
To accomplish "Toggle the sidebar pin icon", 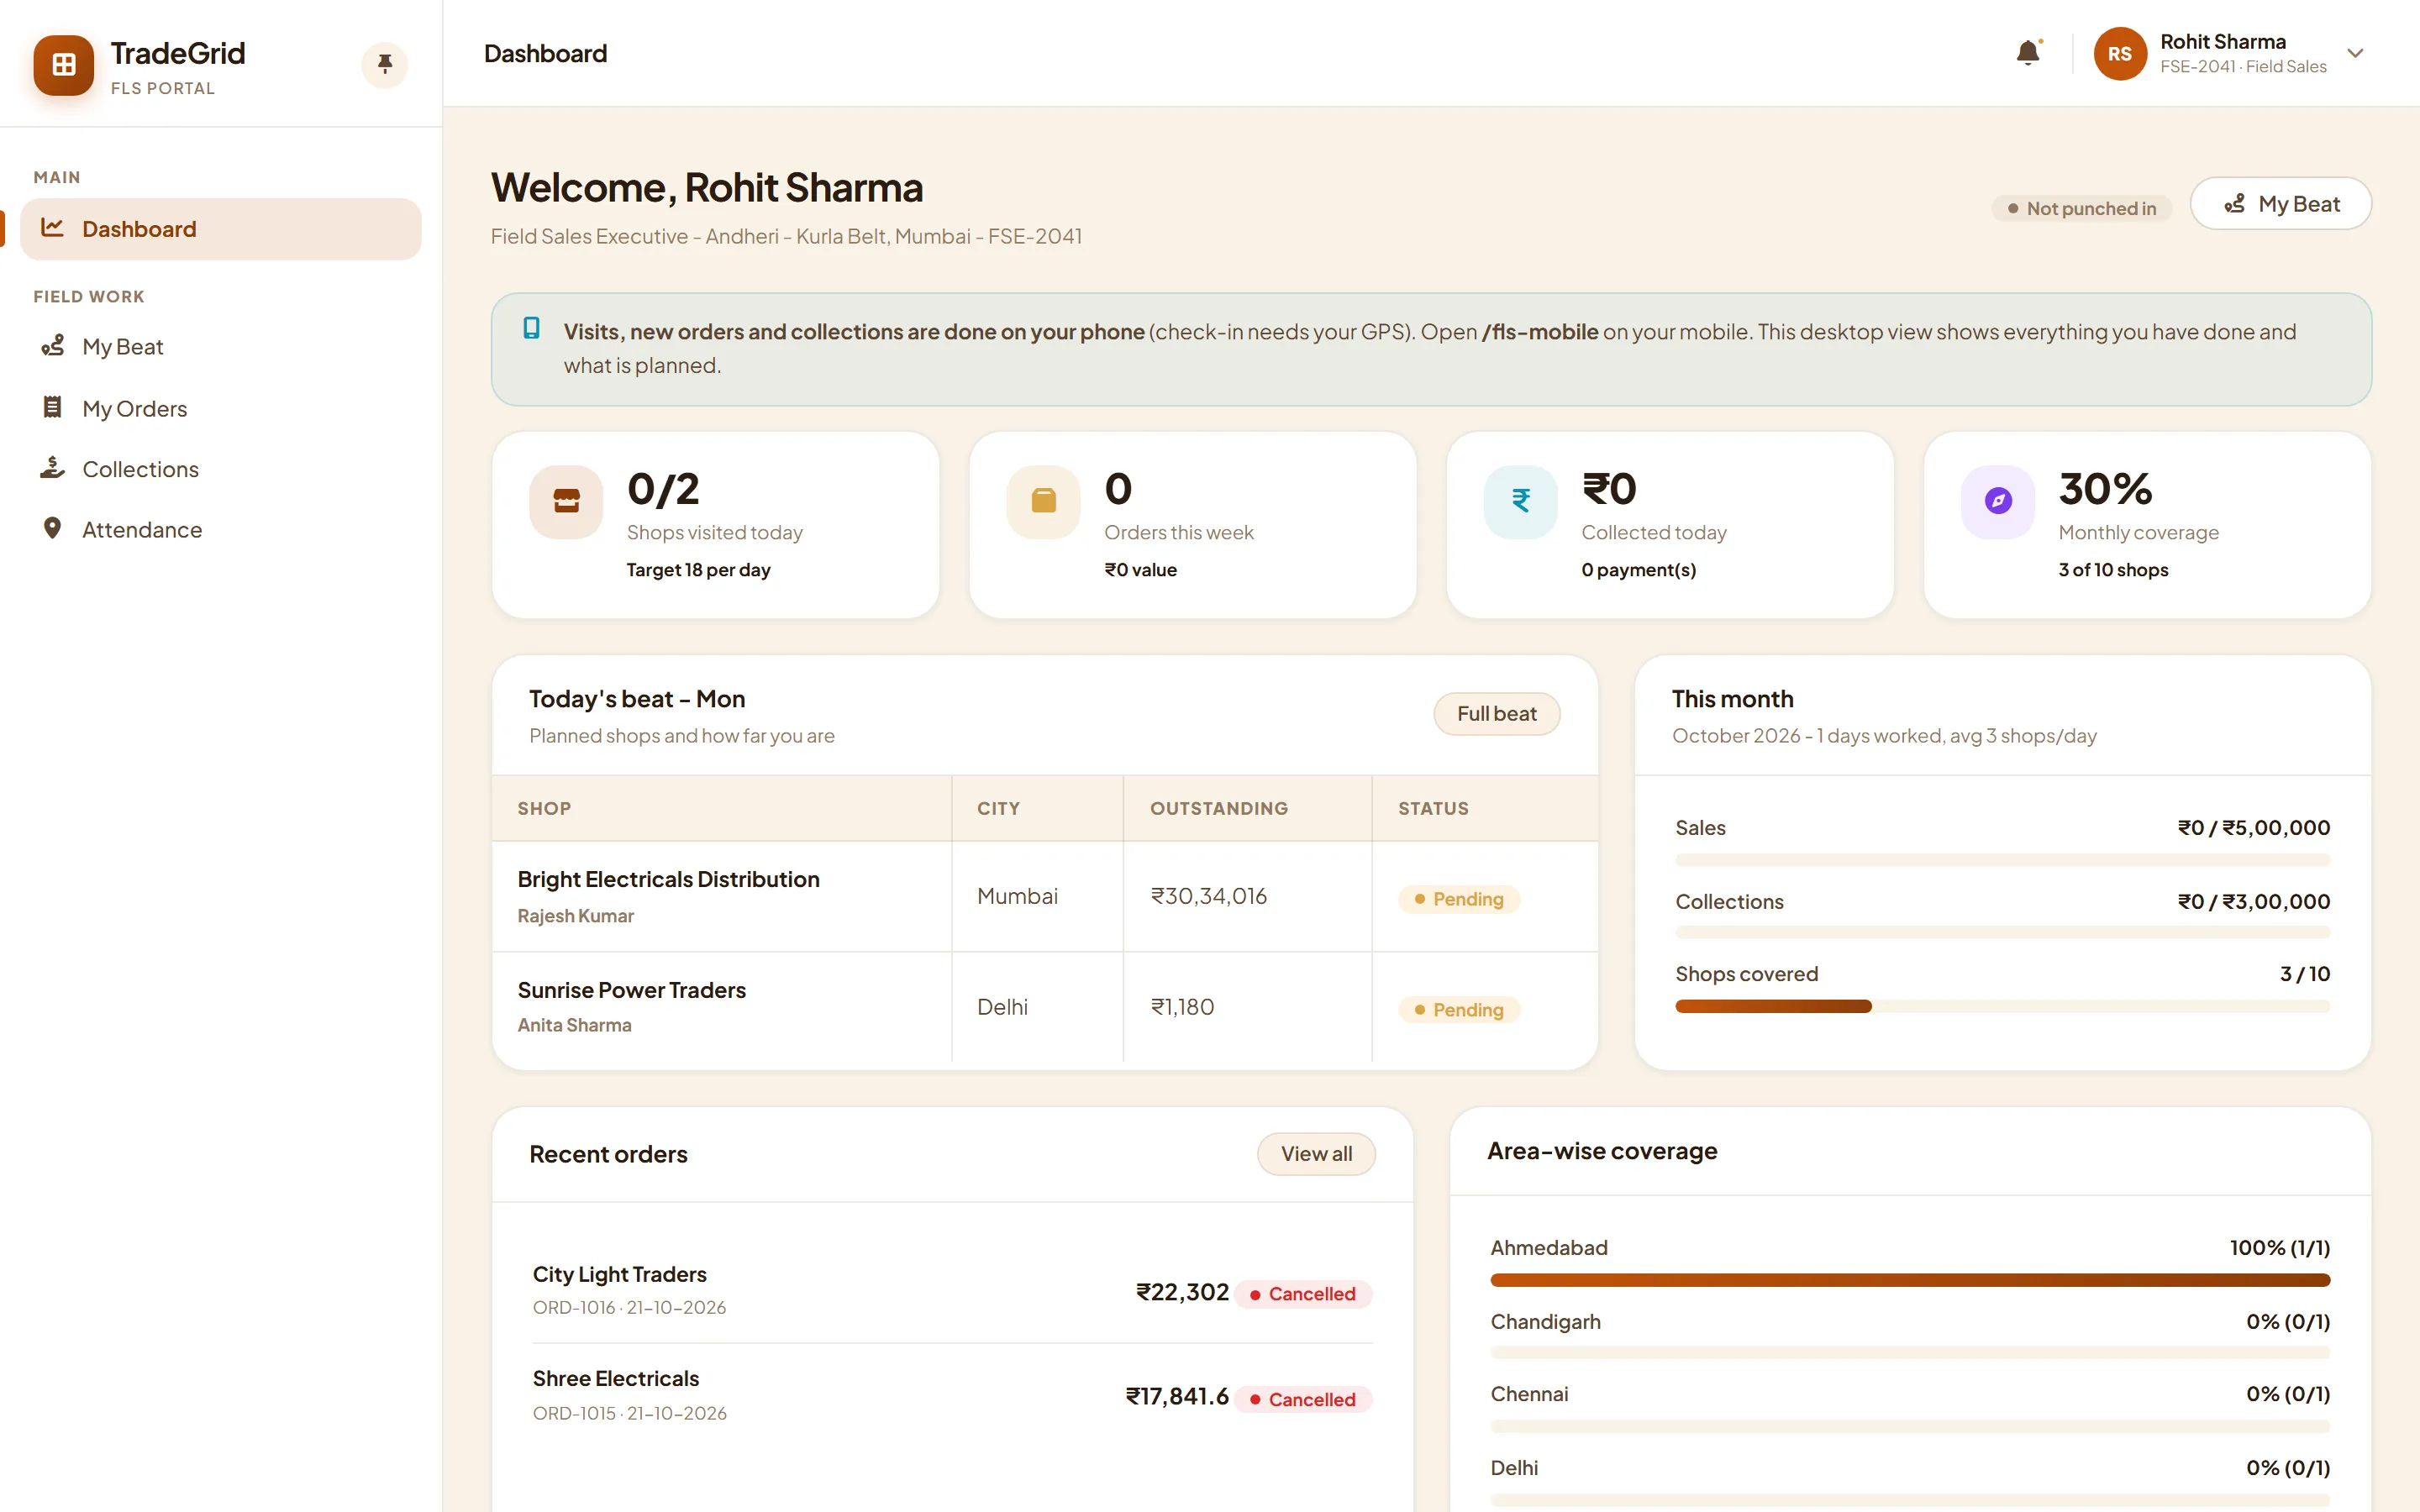I will (385, 65).
